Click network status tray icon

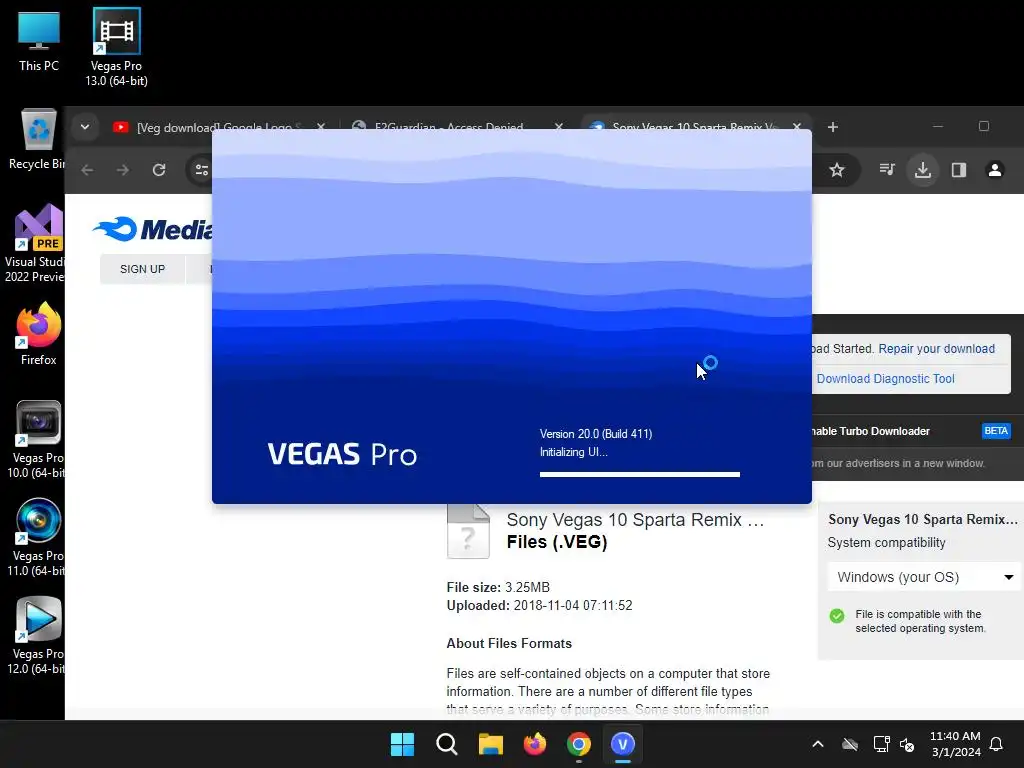pyautogui.click(x=881, y=744)
